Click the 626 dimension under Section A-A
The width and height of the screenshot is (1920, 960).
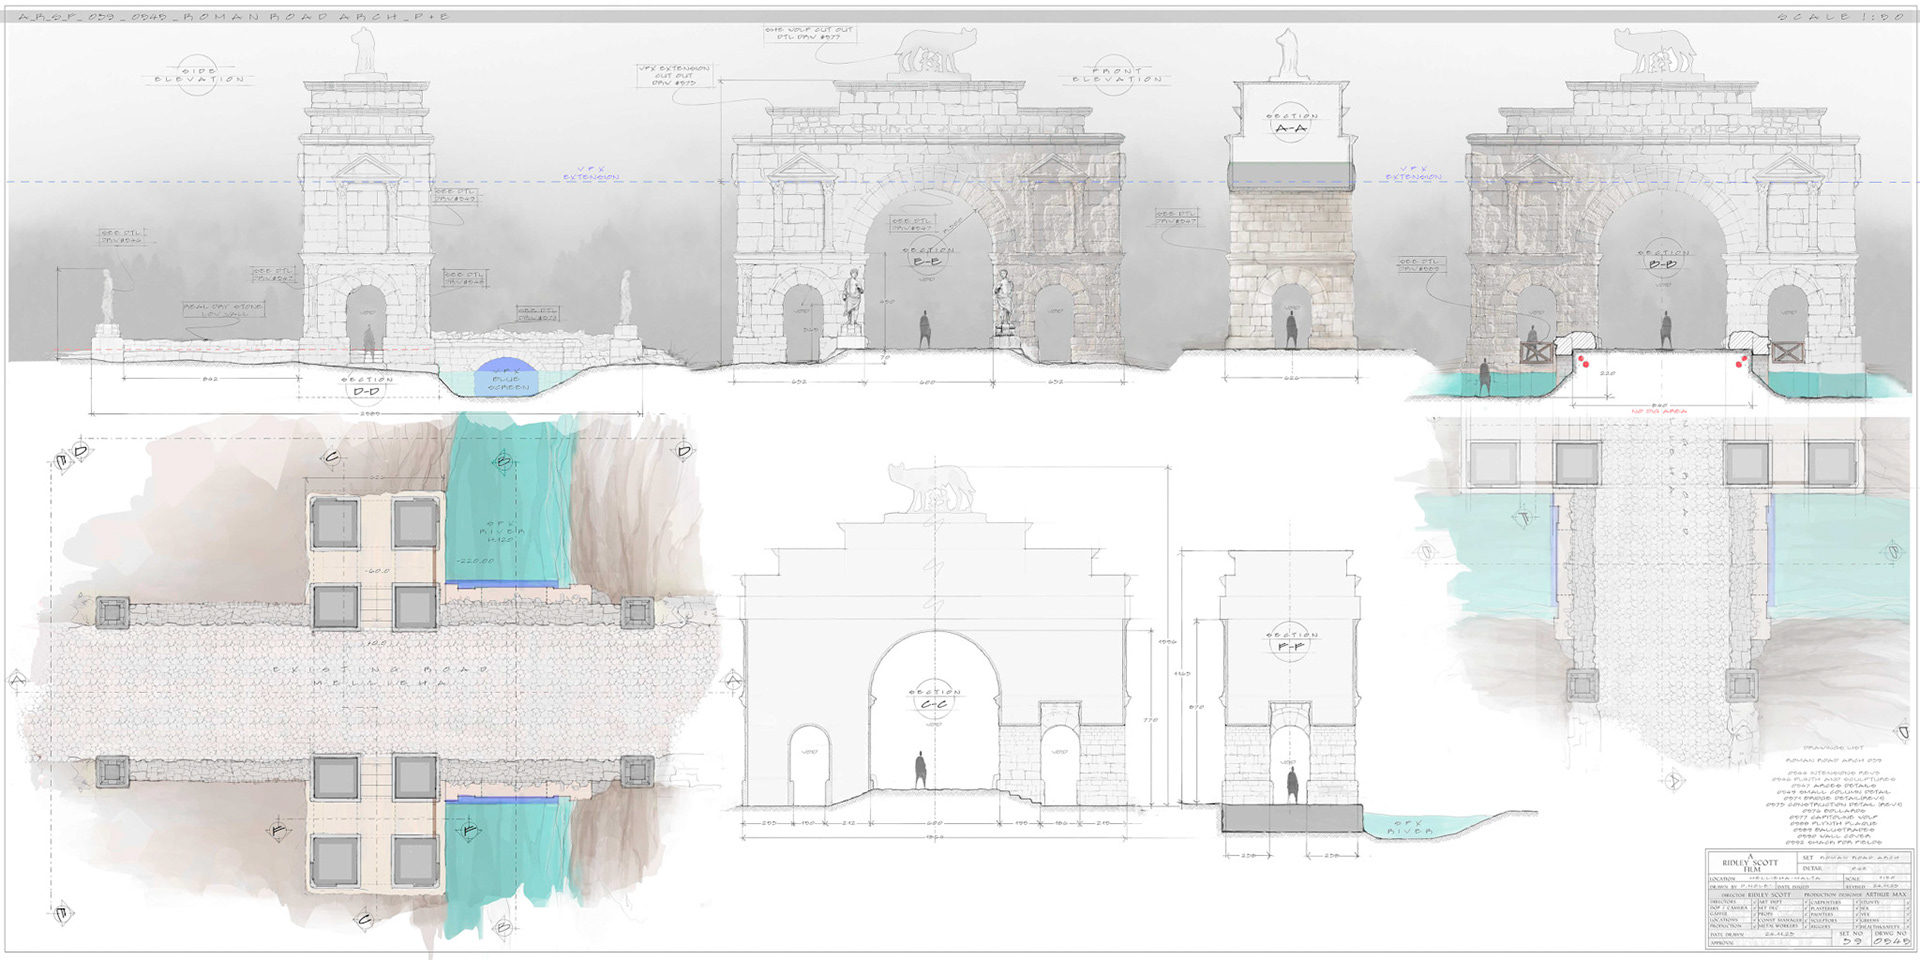pyautogui.click(x=1291, y=379)
